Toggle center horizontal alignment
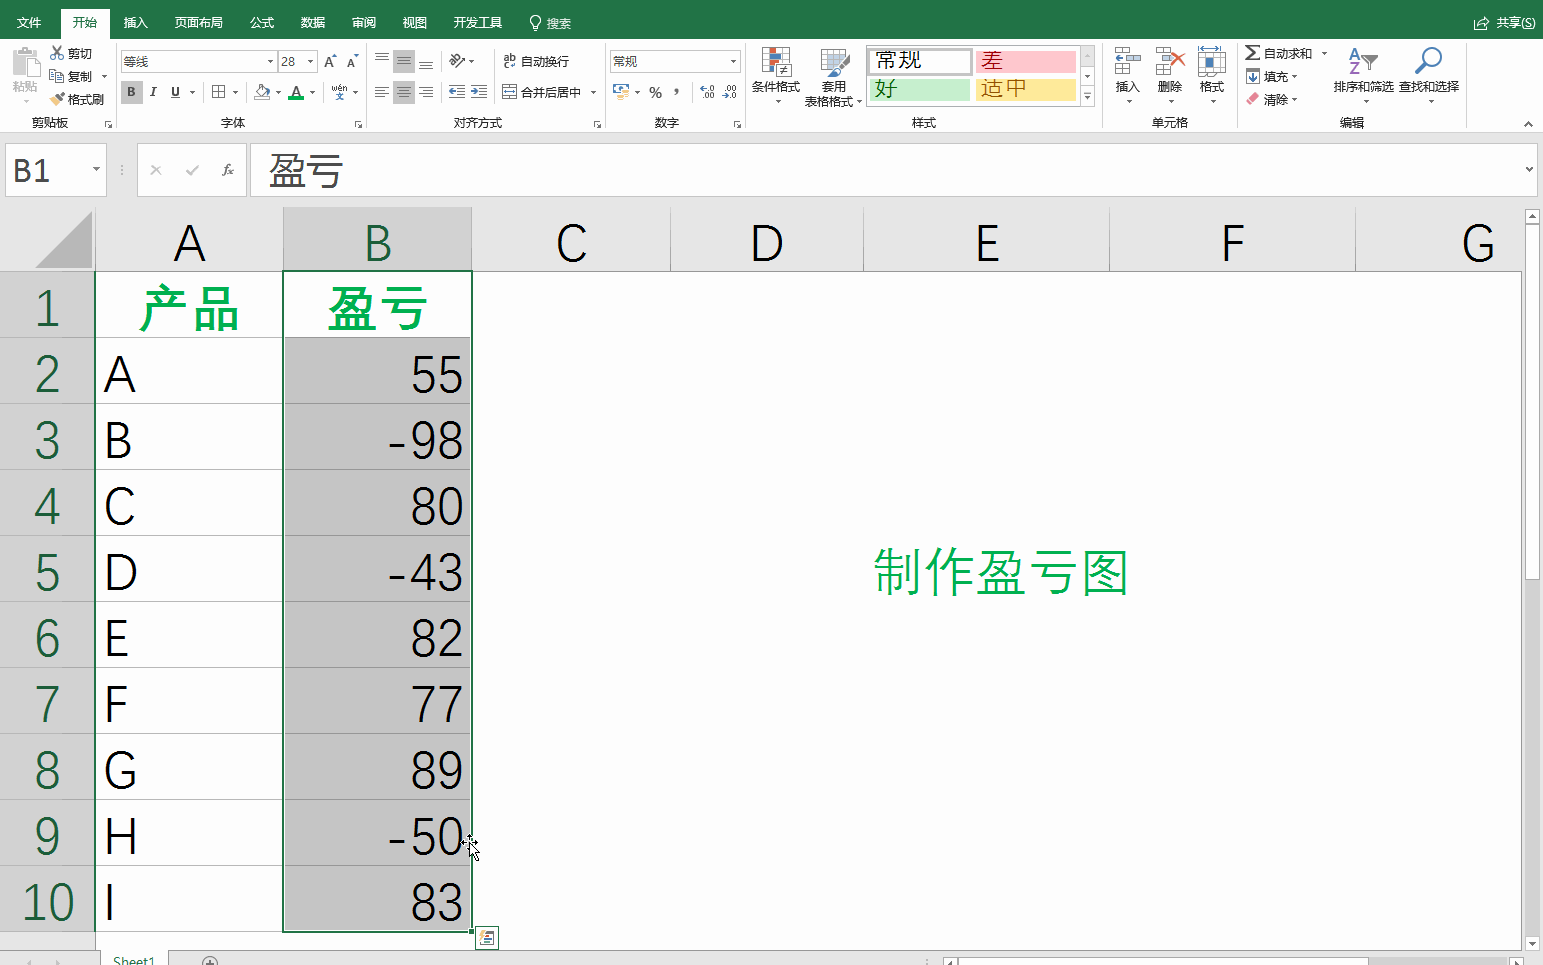Image resolution: width=1543 pixels, height=965 pixels. click(x=404, y=92)
